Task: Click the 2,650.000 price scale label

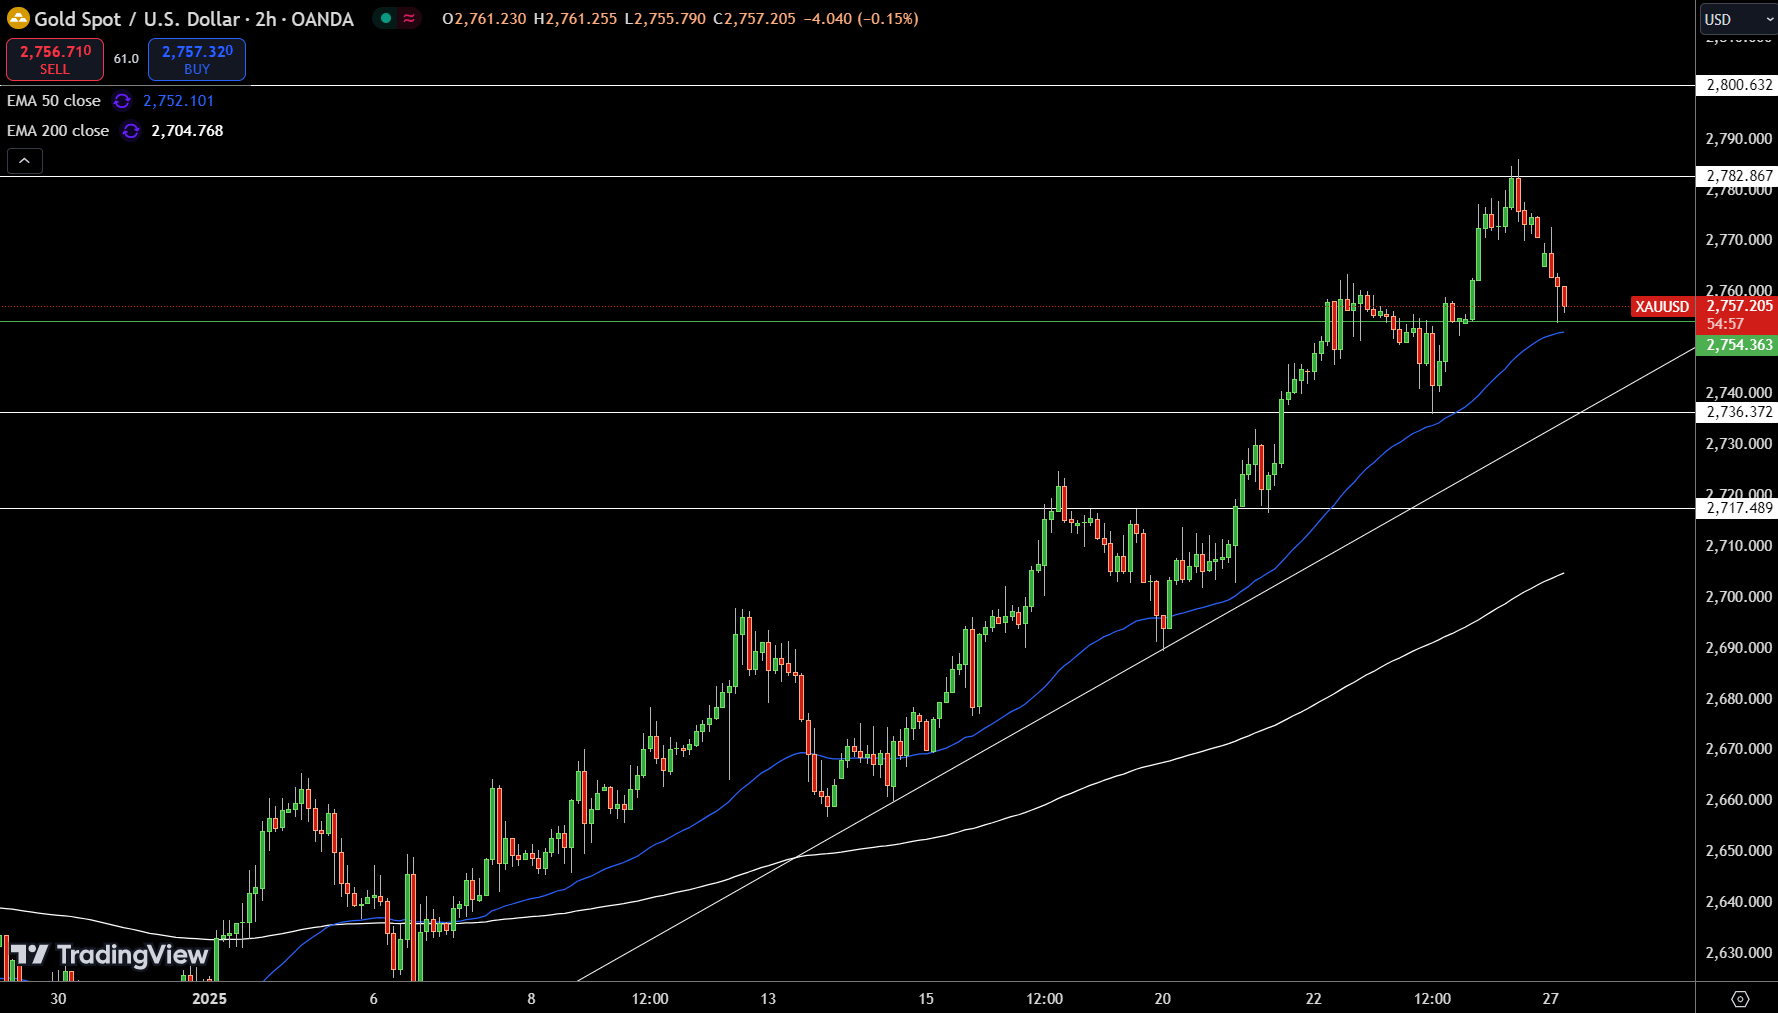Action: pos(1738,851)
